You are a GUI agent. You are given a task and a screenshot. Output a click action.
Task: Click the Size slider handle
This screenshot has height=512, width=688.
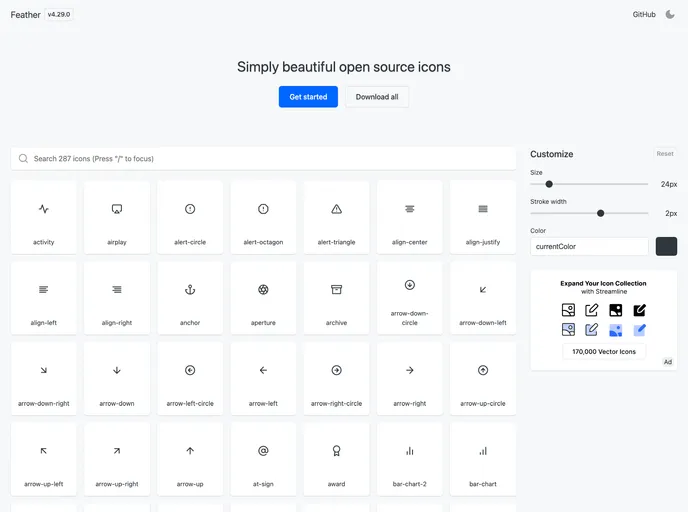click(x=549, y=184)
